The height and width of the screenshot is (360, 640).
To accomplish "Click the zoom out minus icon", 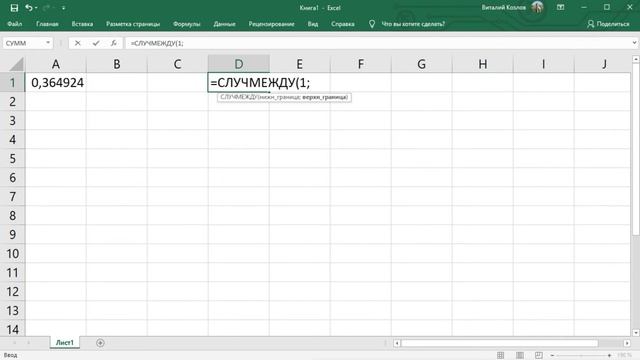I will coord(552,356).
